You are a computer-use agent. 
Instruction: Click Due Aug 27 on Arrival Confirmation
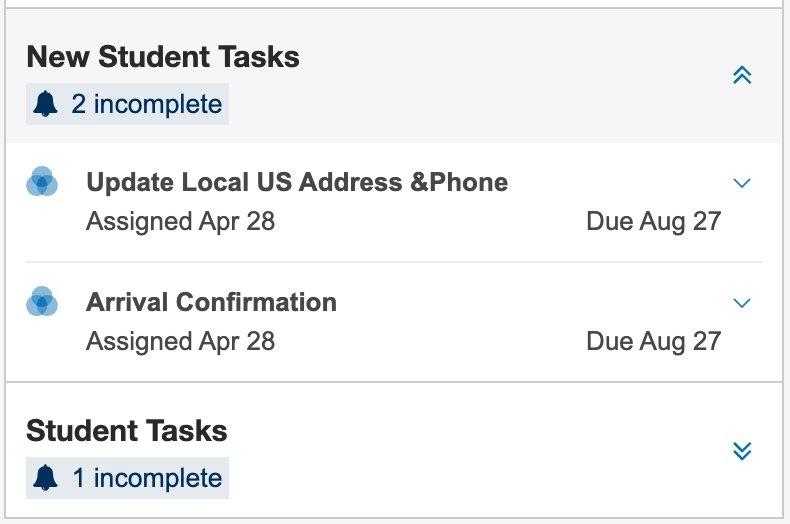[x=653, y=341]
